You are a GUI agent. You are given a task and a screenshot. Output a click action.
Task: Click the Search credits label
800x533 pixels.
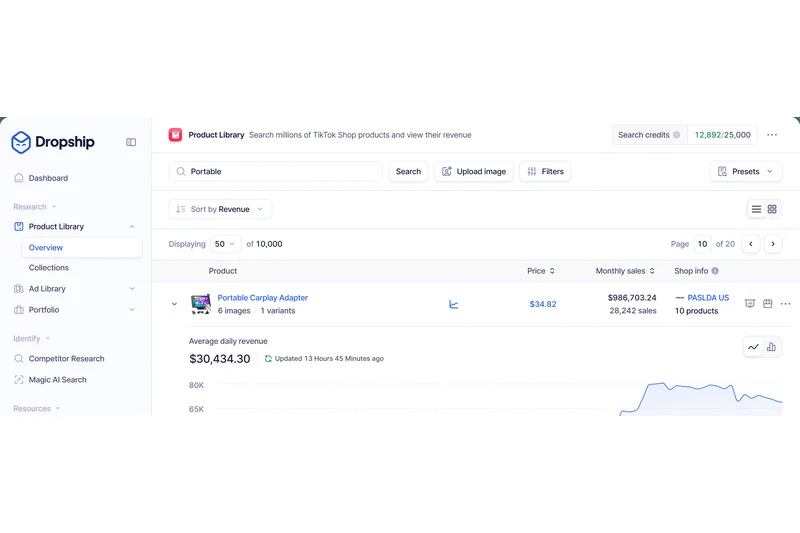[643, 135]
